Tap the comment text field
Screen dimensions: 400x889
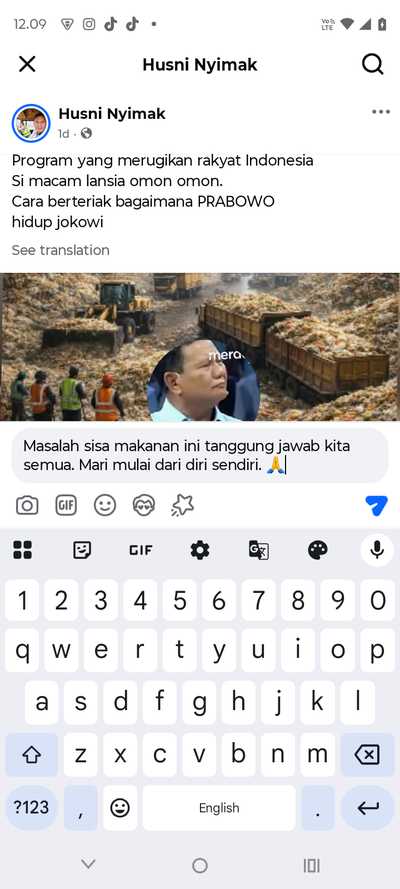(200, 455)
